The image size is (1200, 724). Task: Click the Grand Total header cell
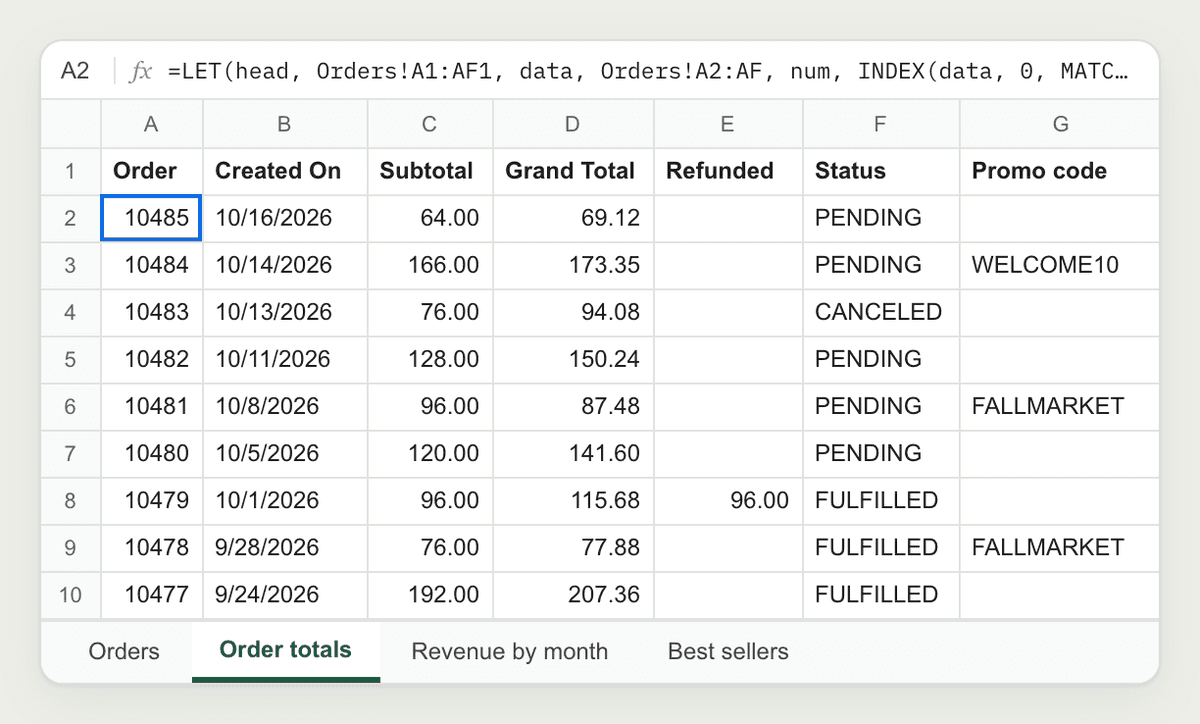pyautogui.click(x=573, y=171)
